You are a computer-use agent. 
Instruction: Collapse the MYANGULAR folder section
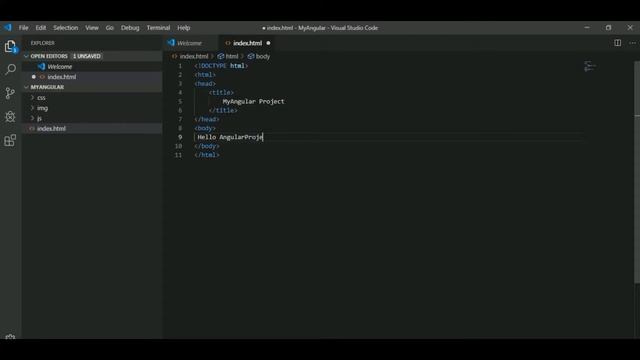click(27, 87)
